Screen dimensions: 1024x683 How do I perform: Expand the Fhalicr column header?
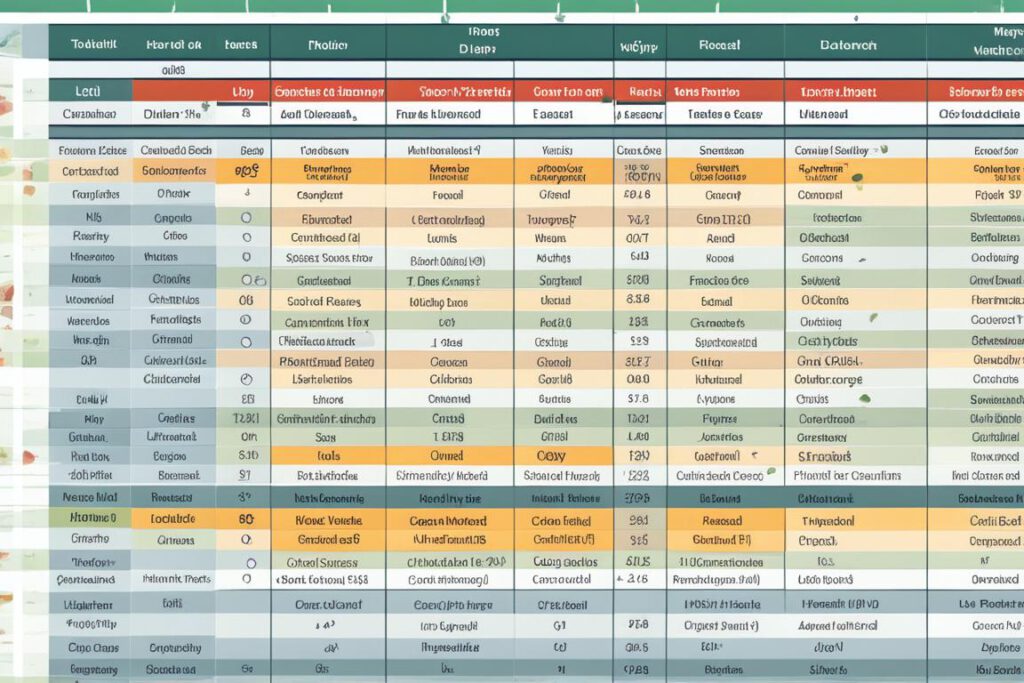coord(326,45)
